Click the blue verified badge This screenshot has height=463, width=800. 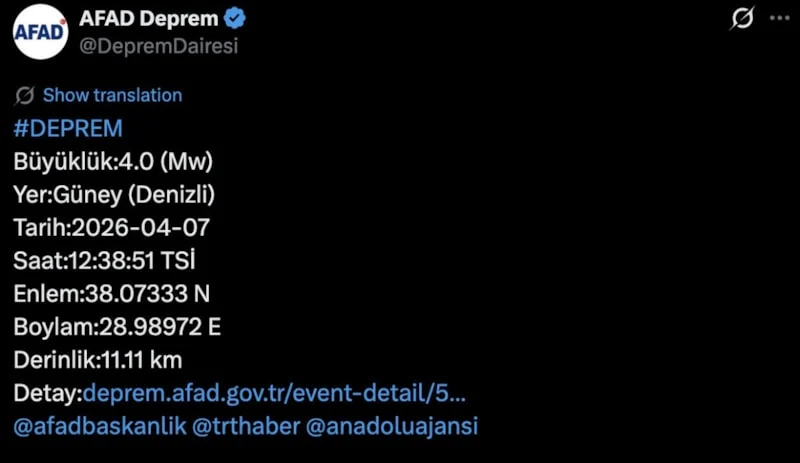coord(237,19)
